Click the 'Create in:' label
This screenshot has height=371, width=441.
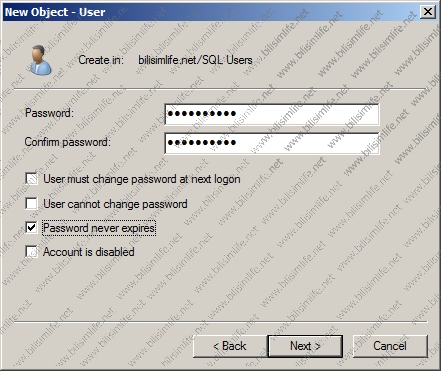(x=101, y=60)
